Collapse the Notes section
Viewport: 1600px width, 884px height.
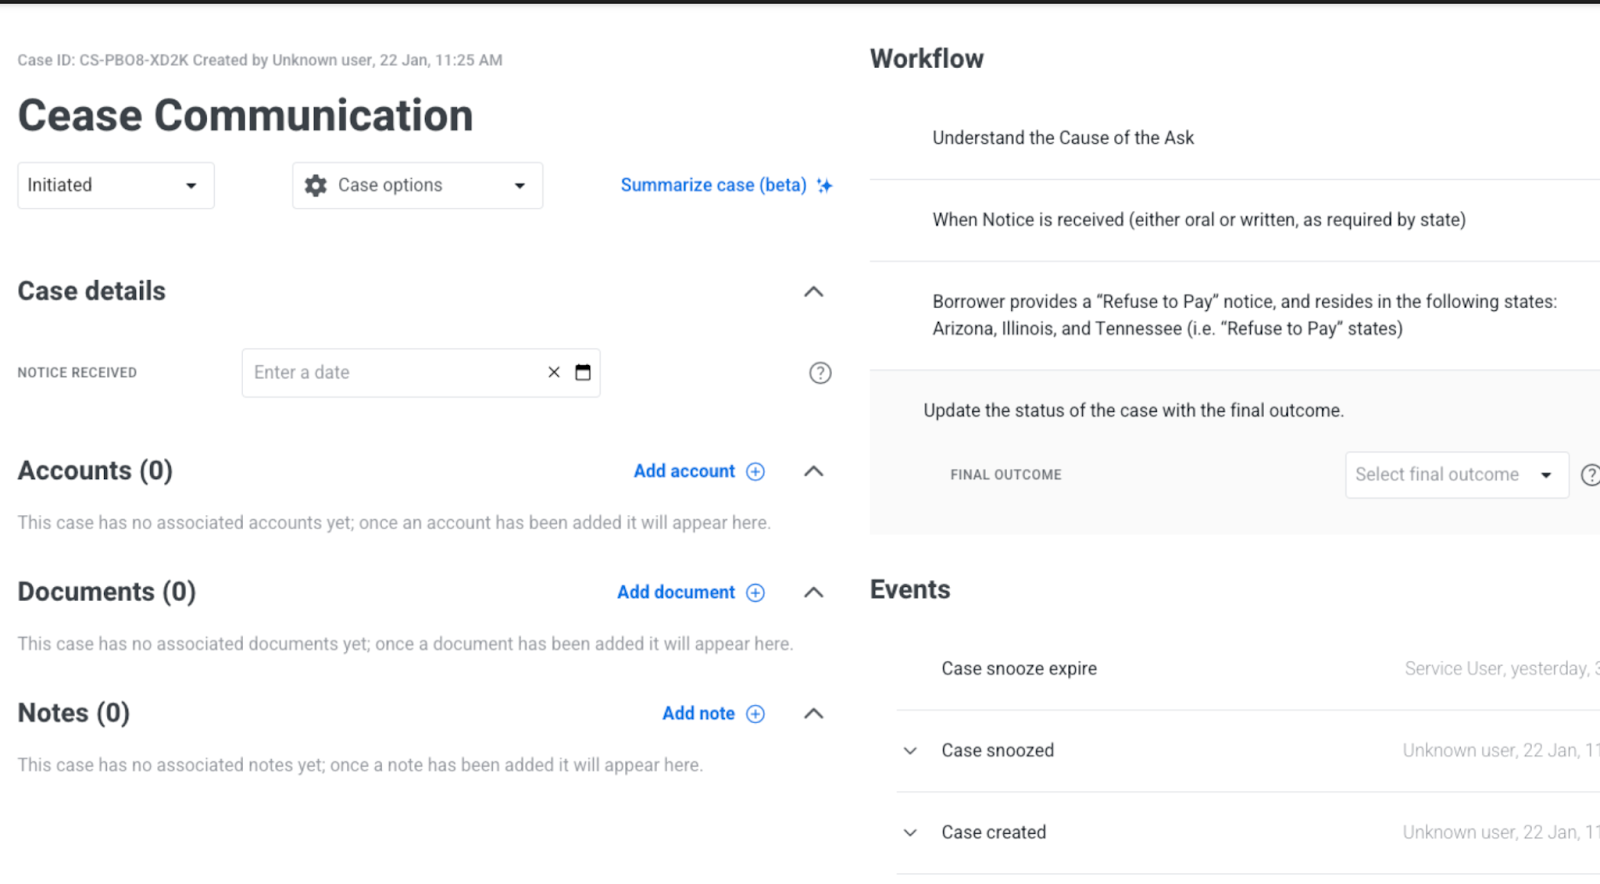814,713
